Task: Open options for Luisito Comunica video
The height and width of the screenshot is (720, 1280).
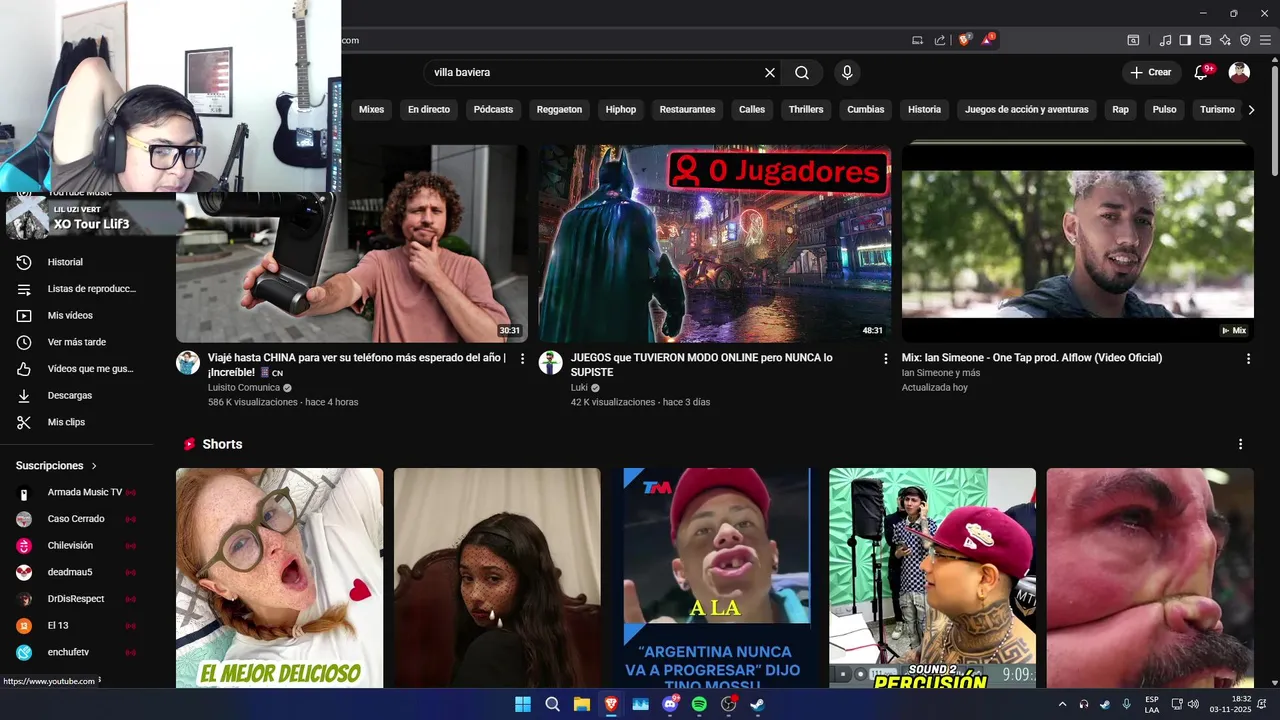Action: point(522,358)
